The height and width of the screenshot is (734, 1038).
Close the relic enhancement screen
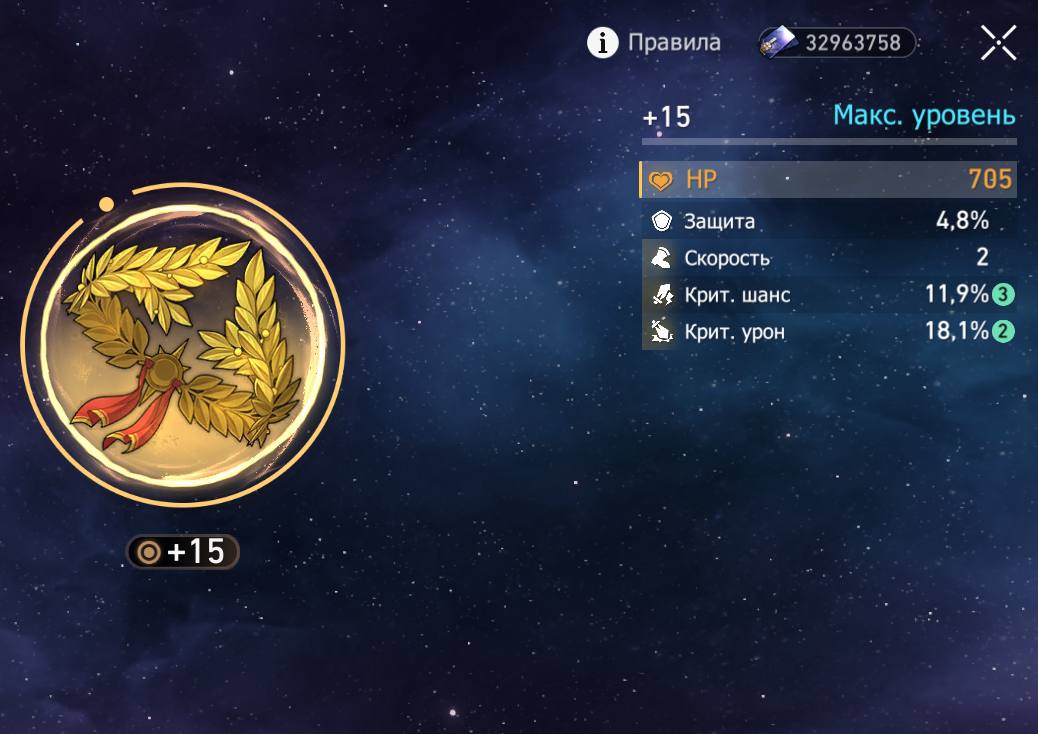coord(998,43)
